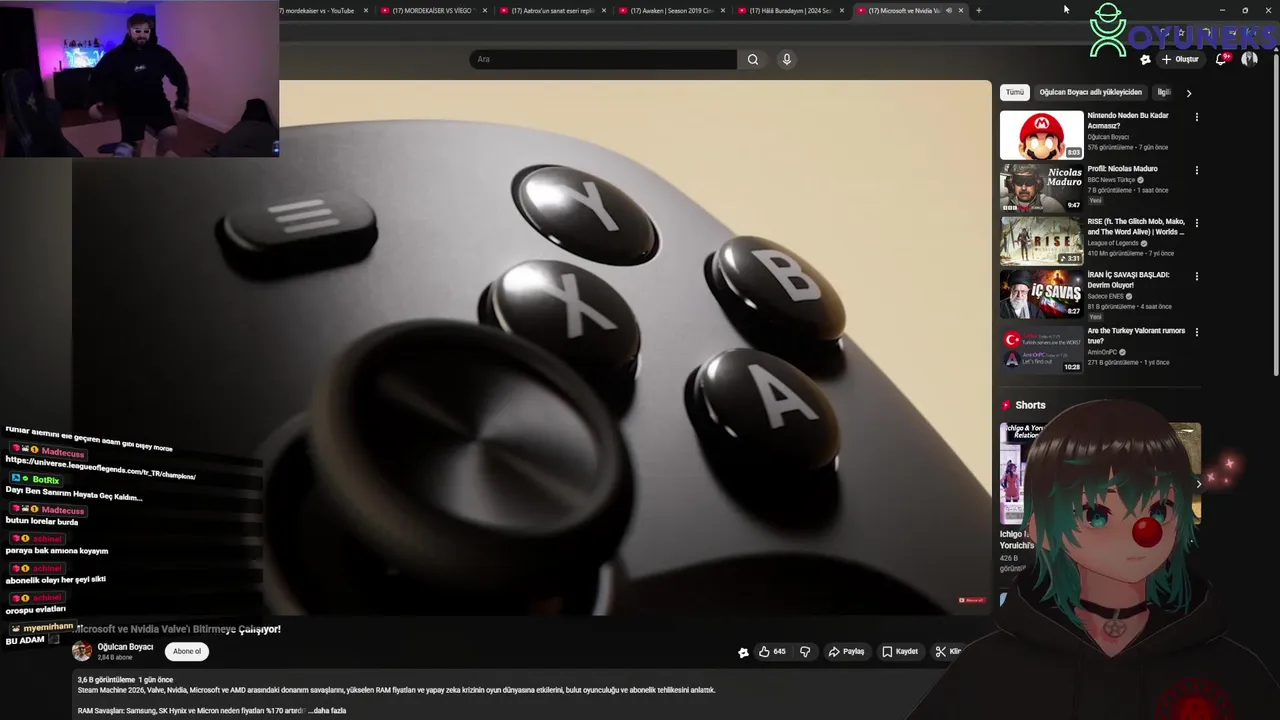Open Oğulcan Boyacı channel name link

pyautogui.click(x=125, y=647)
